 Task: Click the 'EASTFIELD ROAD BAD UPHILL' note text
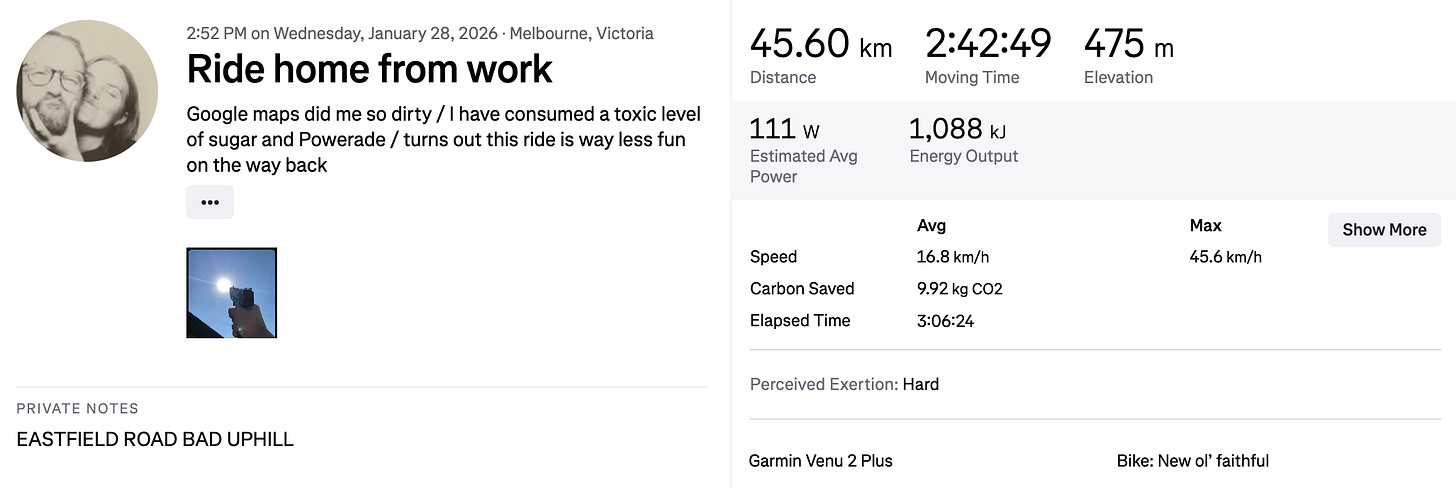coord(155,439)
